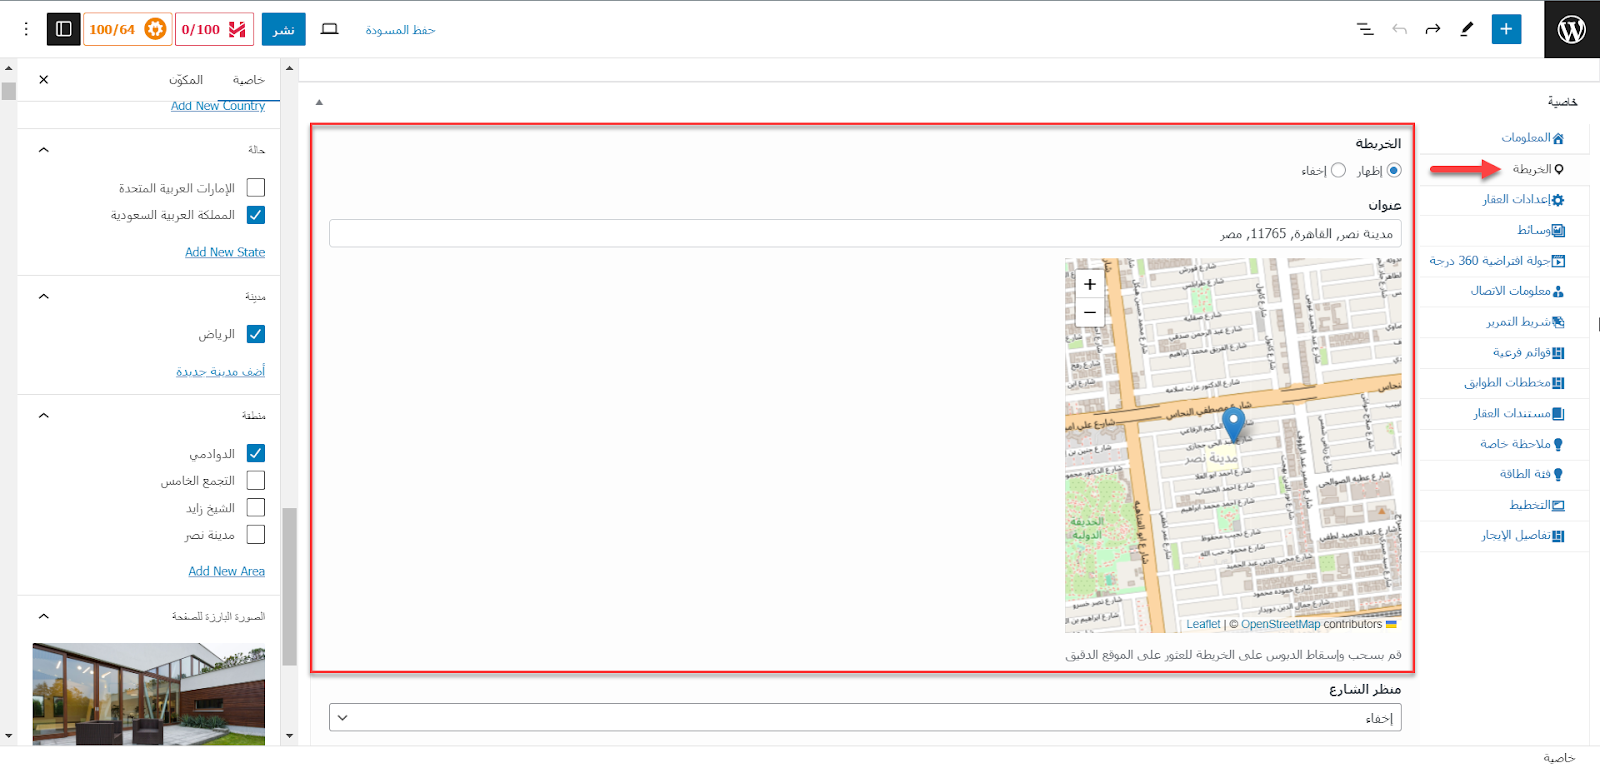Open the Leaflet attribution link

[x=1203, y=624]
